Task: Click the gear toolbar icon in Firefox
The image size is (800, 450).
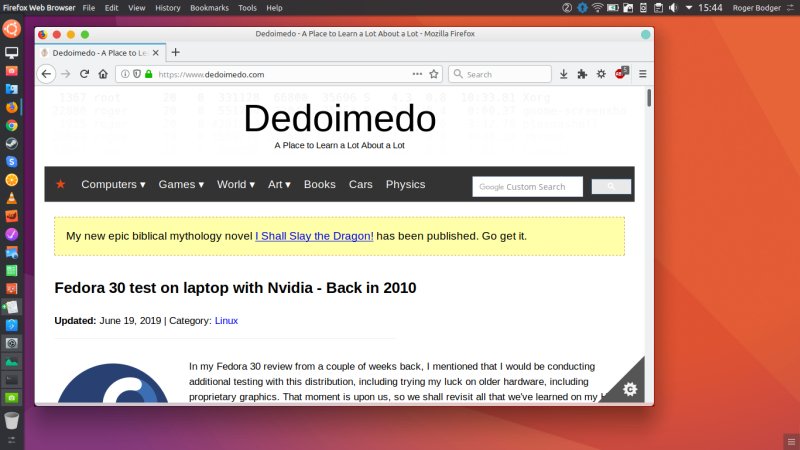Action: pyautogui.click(x=601, y=74)
